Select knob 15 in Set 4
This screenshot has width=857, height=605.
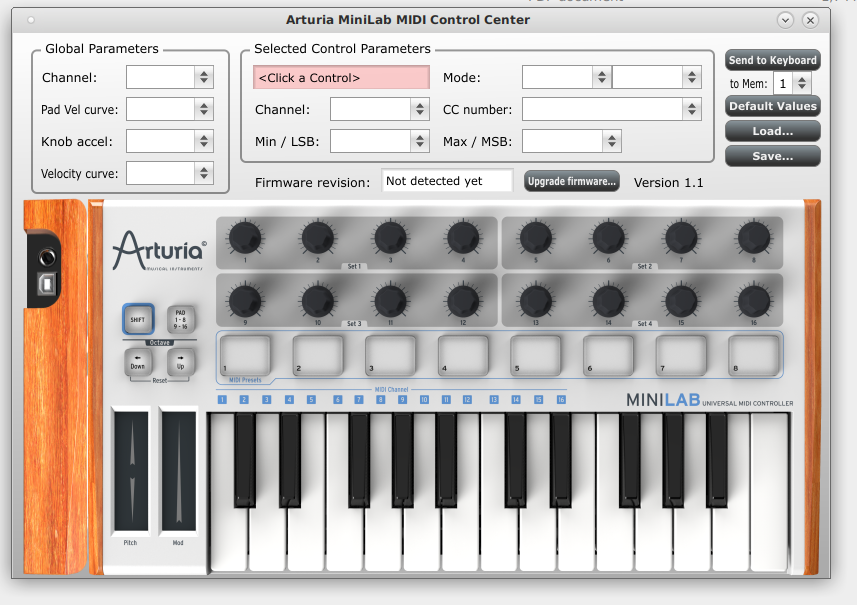(x=681, y=301)
